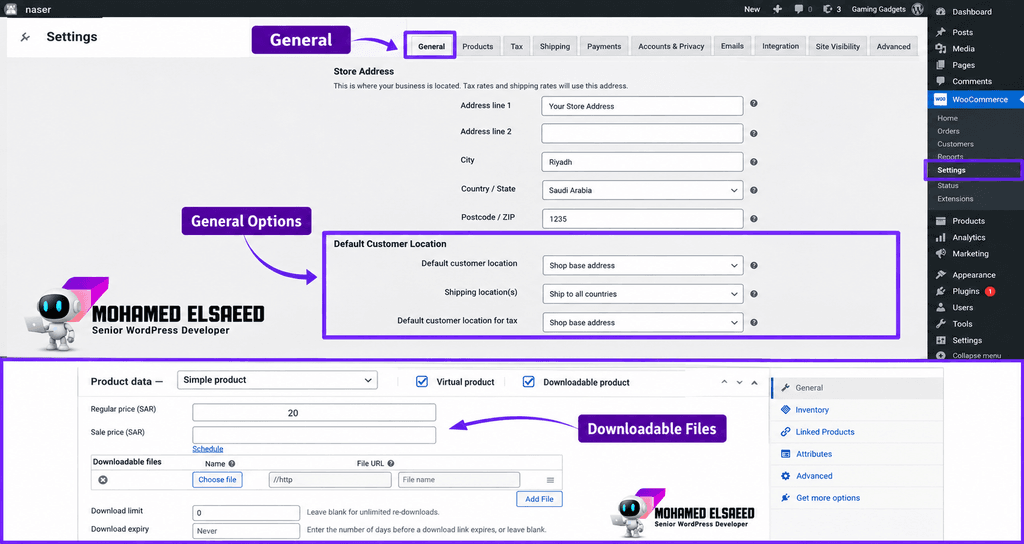Open the Advanced settings tab
Screen dimensions: 1024x544
(x=893, y=46)
